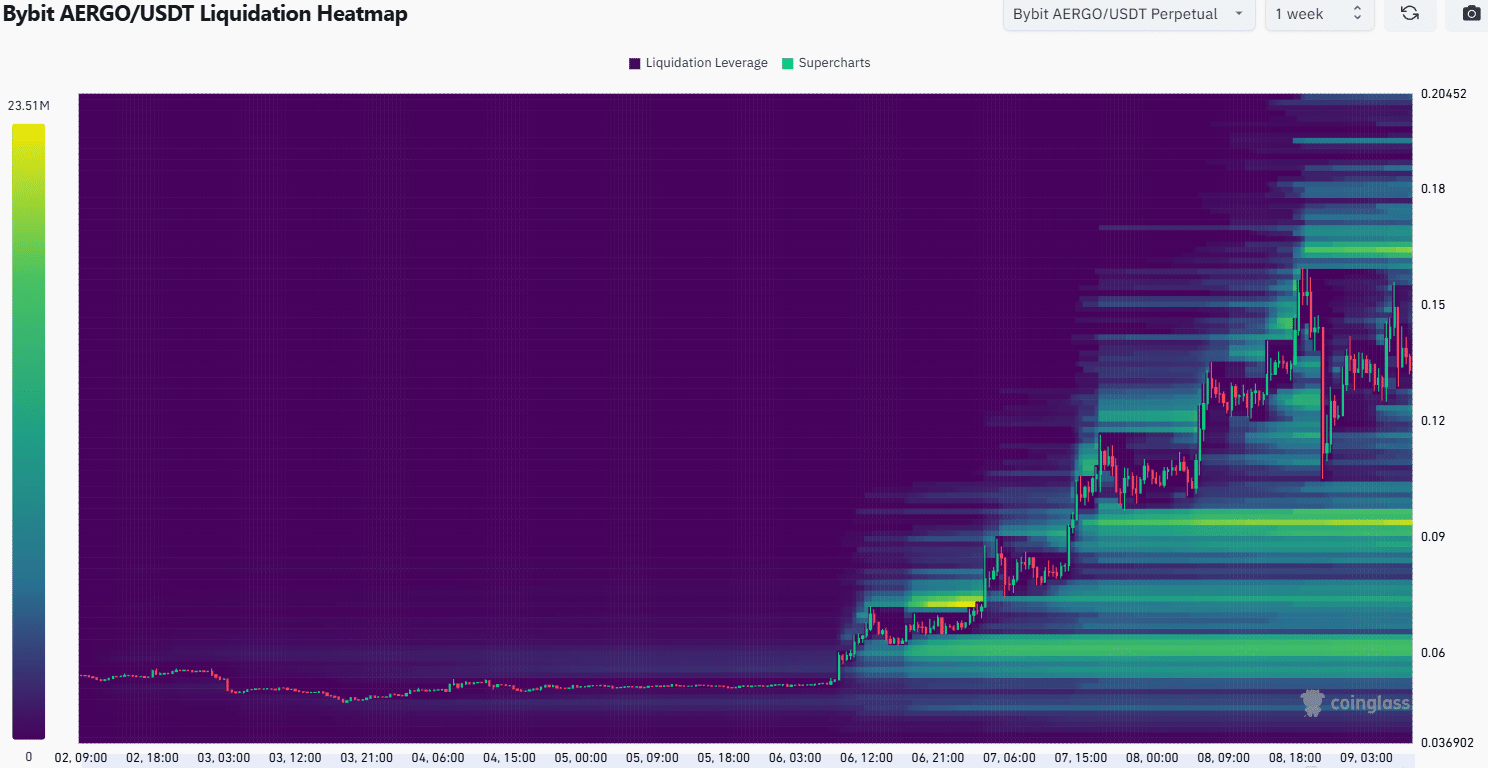This screenshot has width=1488, height=768.
Task: Click the Bybit AERGO/USDT Liquidation Heatmap title
Action: click(x=204, y=14)
